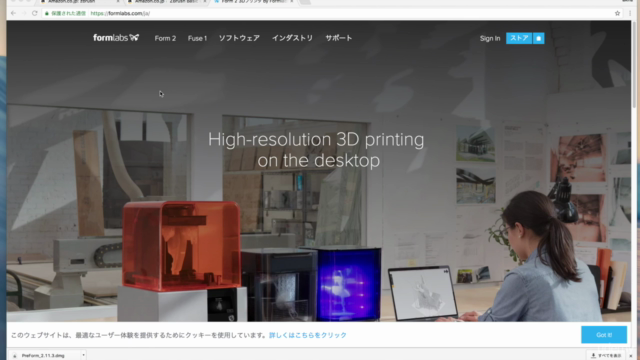The height and width of the screenshot is (360, 640).
Task: Open Chrome's three-dot menu
Action: [x=631, y=13]
